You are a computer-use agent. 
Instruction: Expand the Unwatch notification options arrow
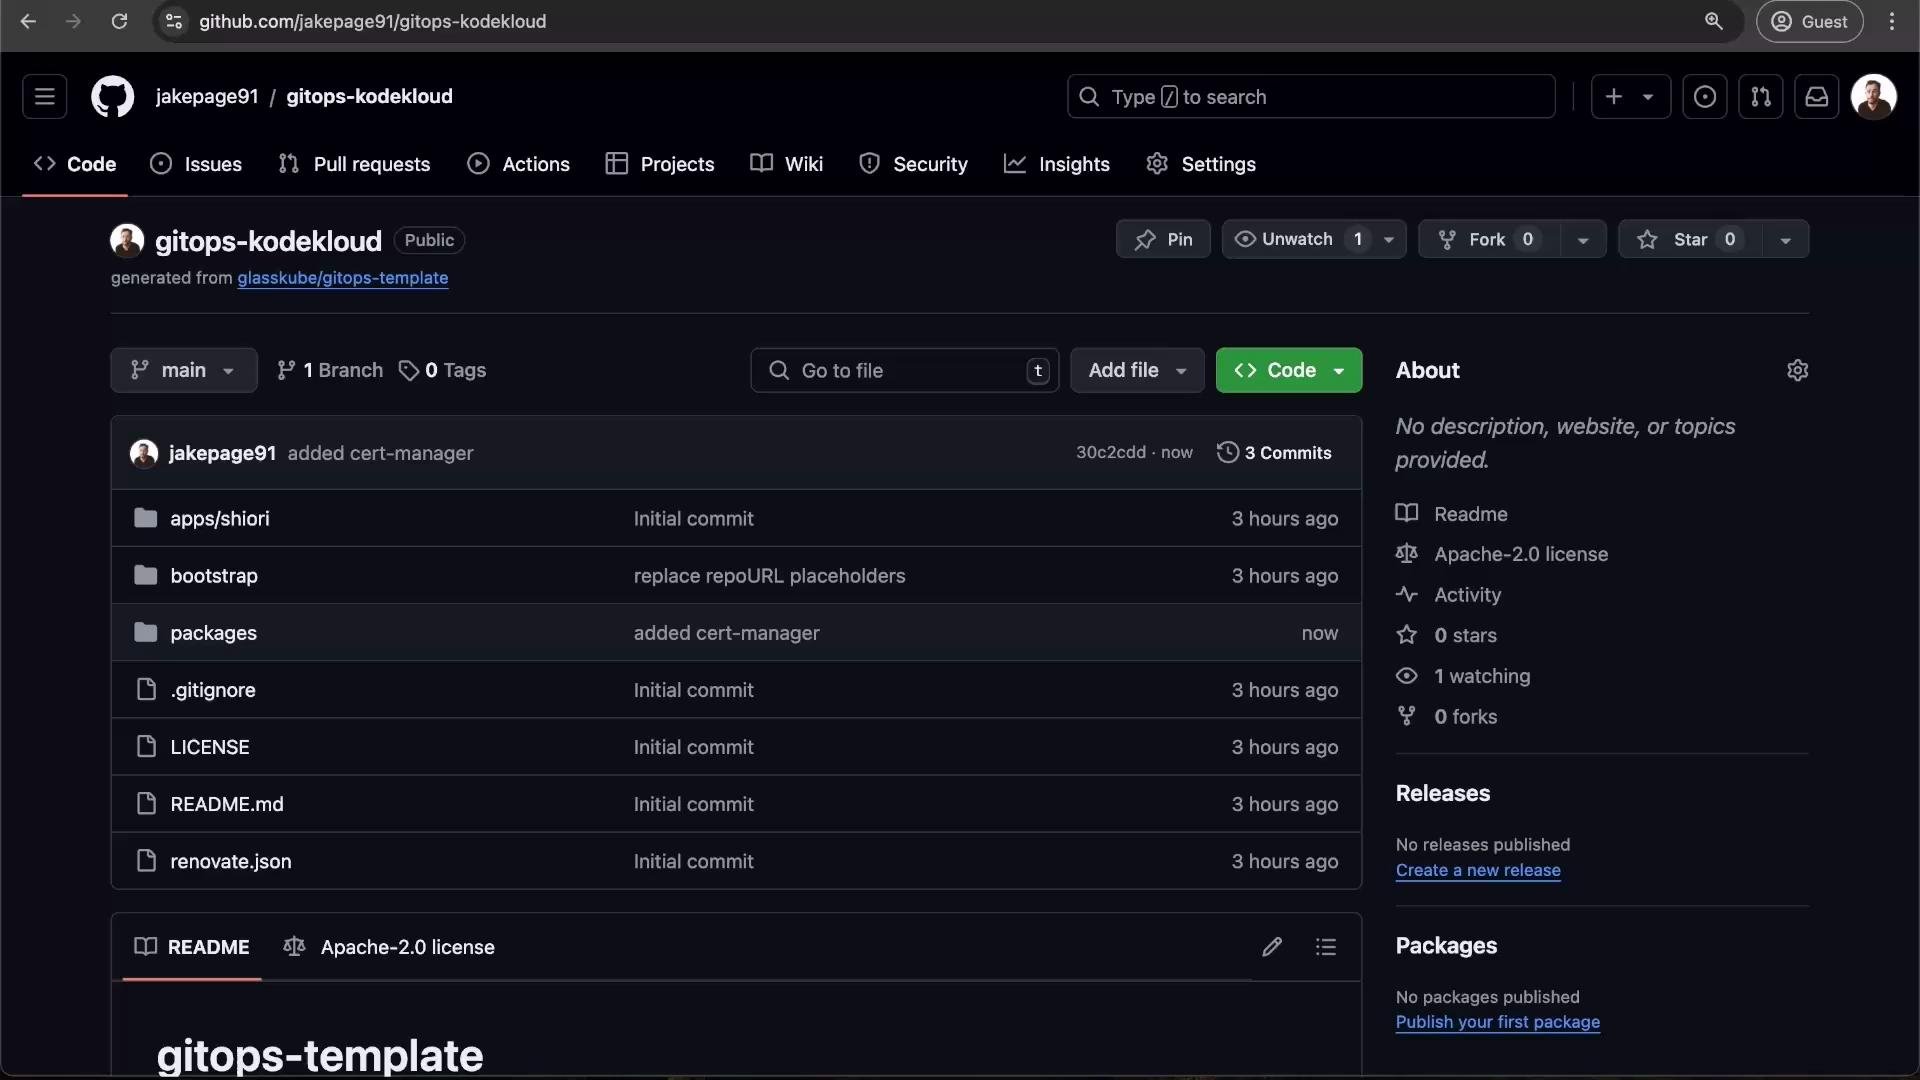1389,239
